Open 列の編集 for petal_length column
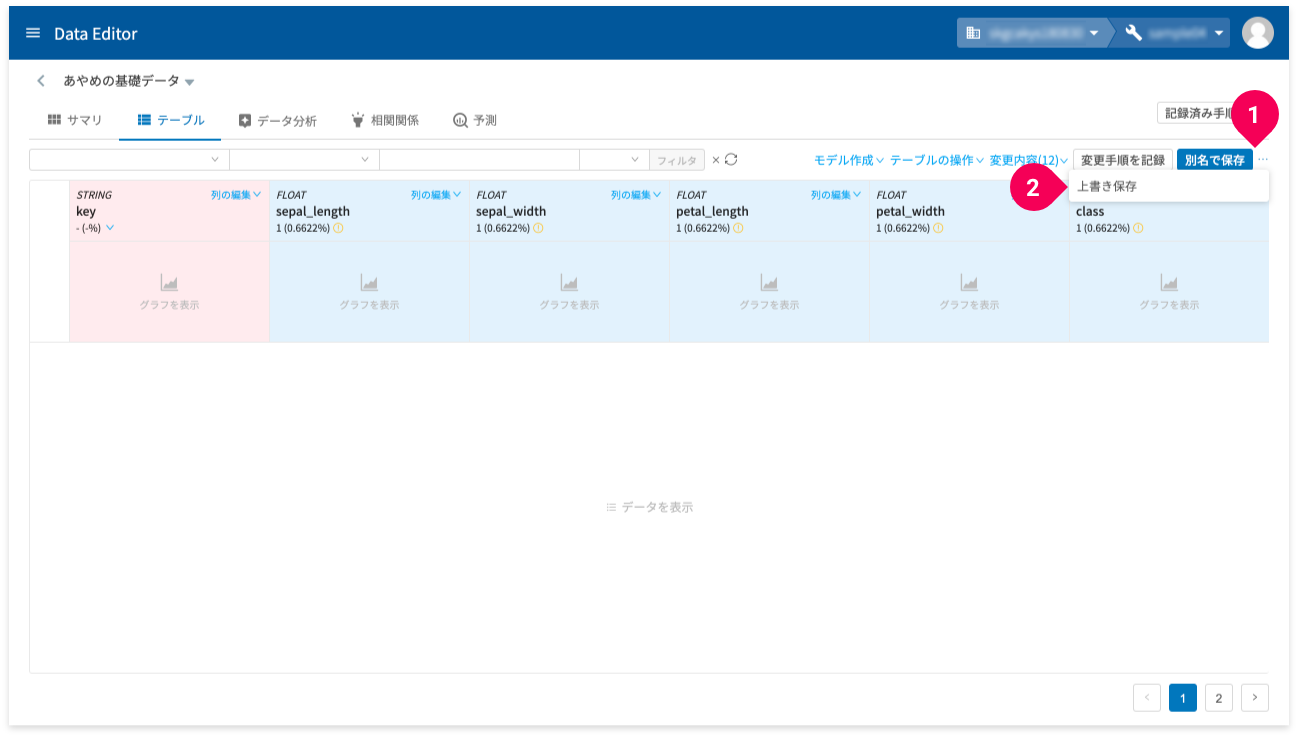 836,195
